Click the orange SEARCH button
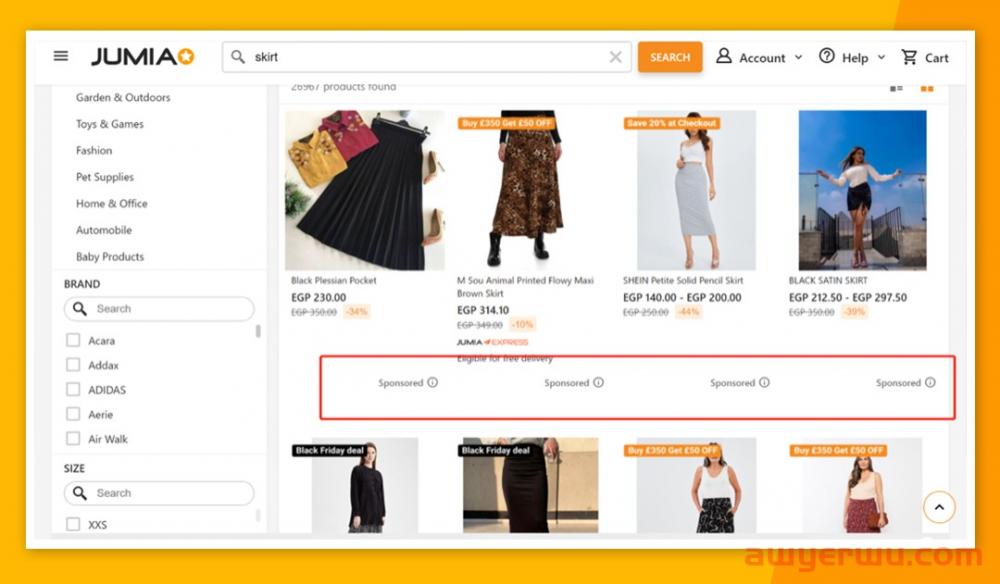Image resolution: width=1000 pixels, height=584 pixels. (x=670, y=57)
